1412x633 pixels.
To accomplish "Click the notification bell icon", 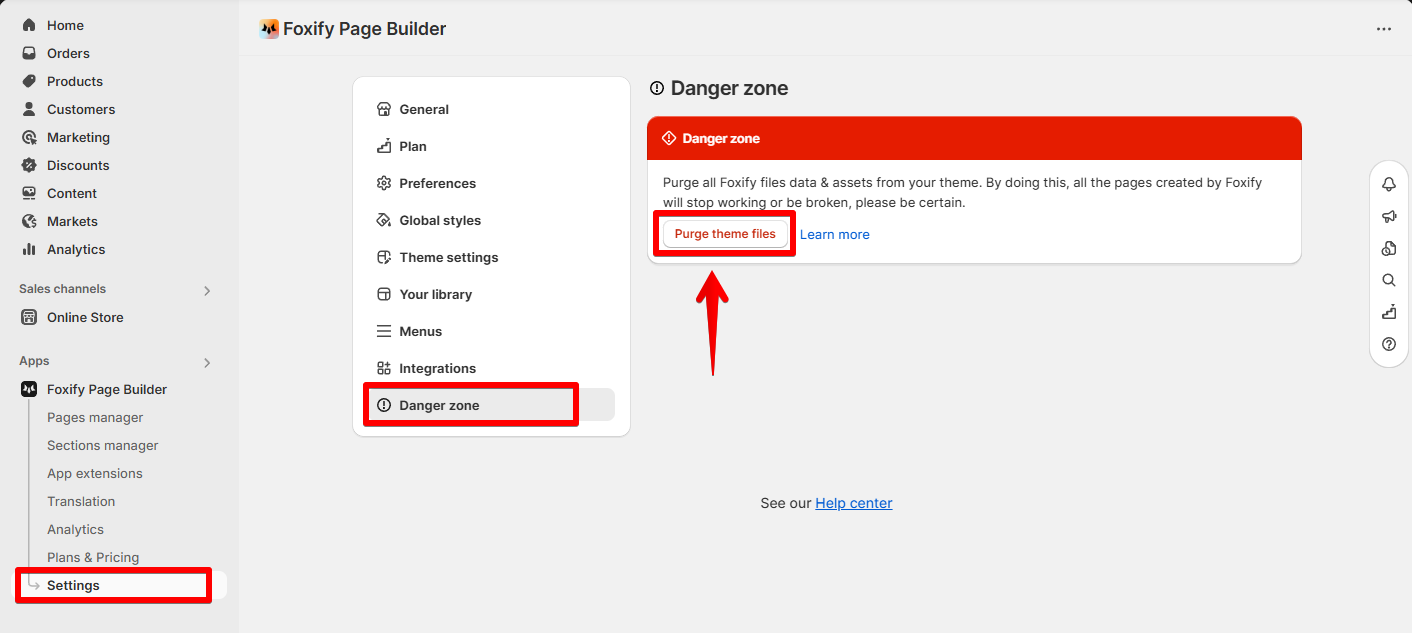I will click(1389, 184).
